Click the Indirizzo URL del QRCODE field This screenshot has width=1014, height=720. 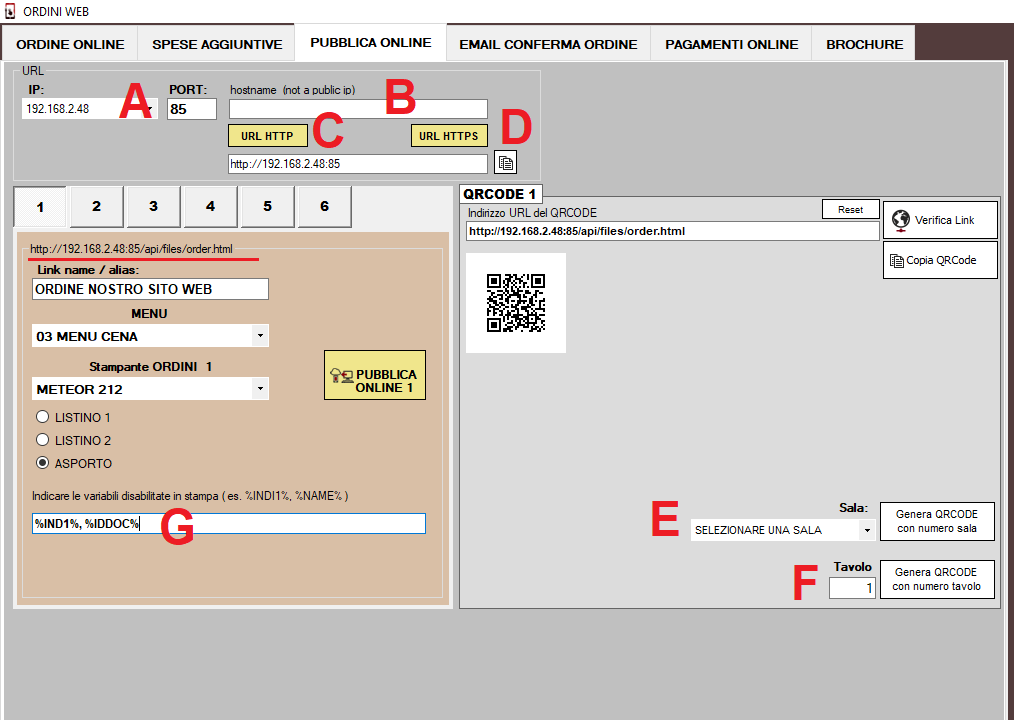673,231
